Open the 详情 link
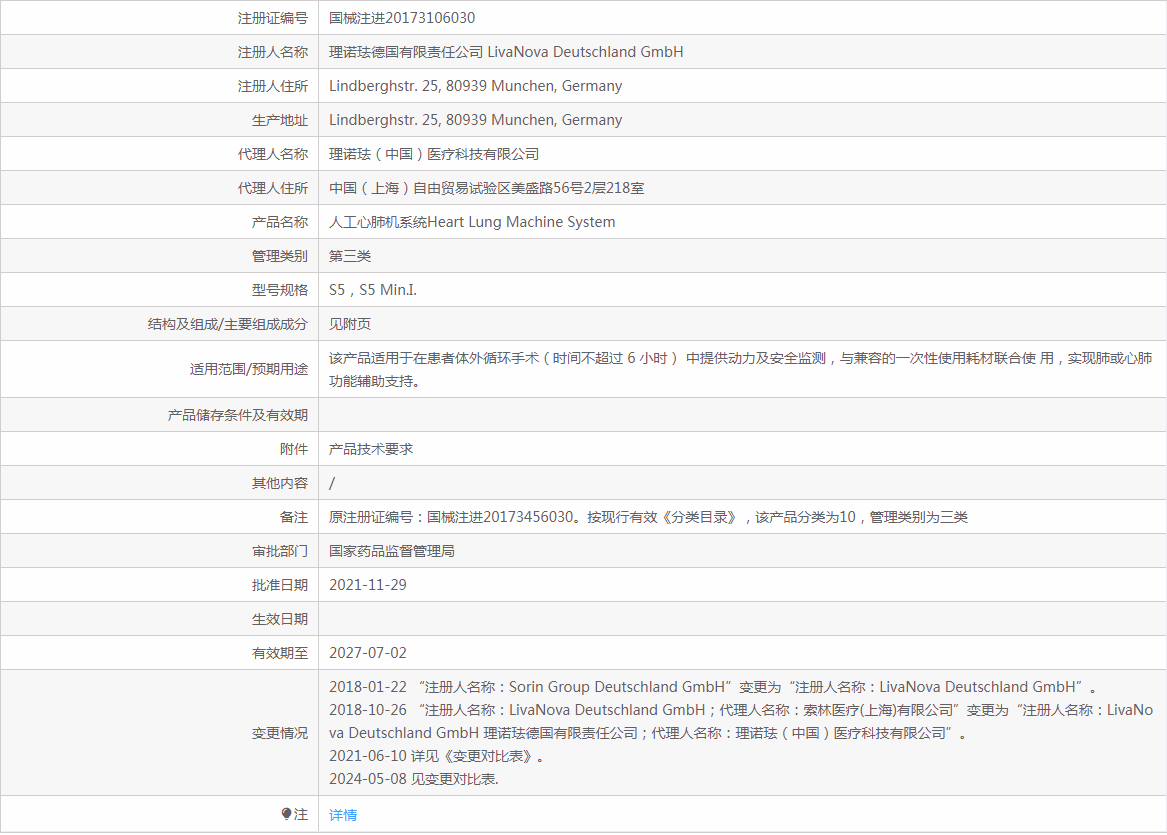Image resolution: width=1167 pixels, height=835 pixels. pyautogui.click(x=342, y=815)
